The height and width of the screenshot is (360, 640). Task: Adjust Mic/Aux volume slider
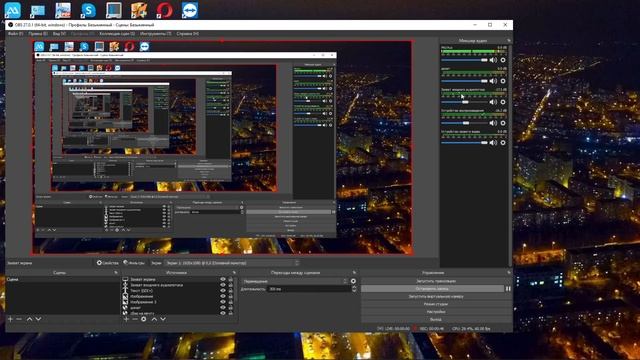coord(464,60)
